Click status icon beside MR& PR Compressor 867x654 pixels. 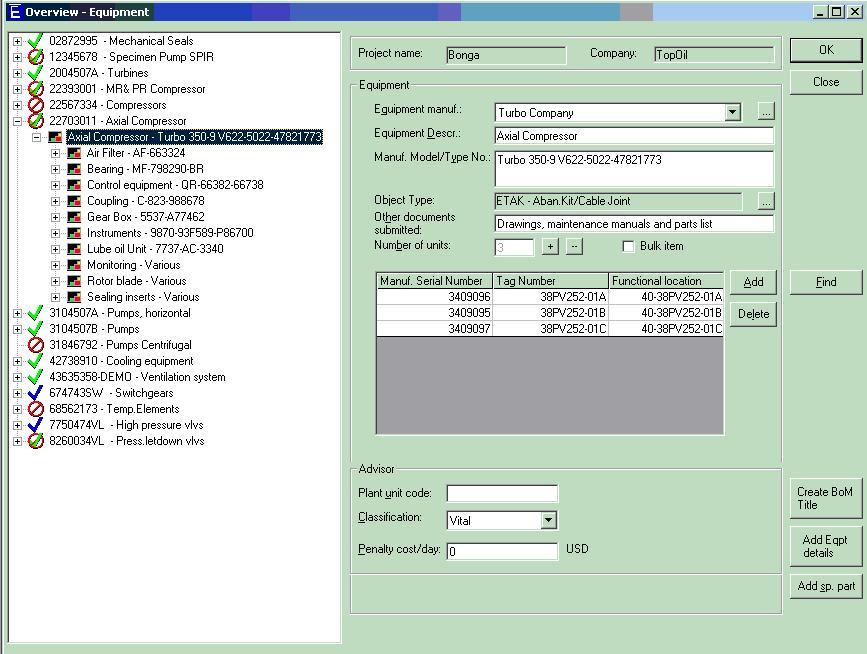35,88
